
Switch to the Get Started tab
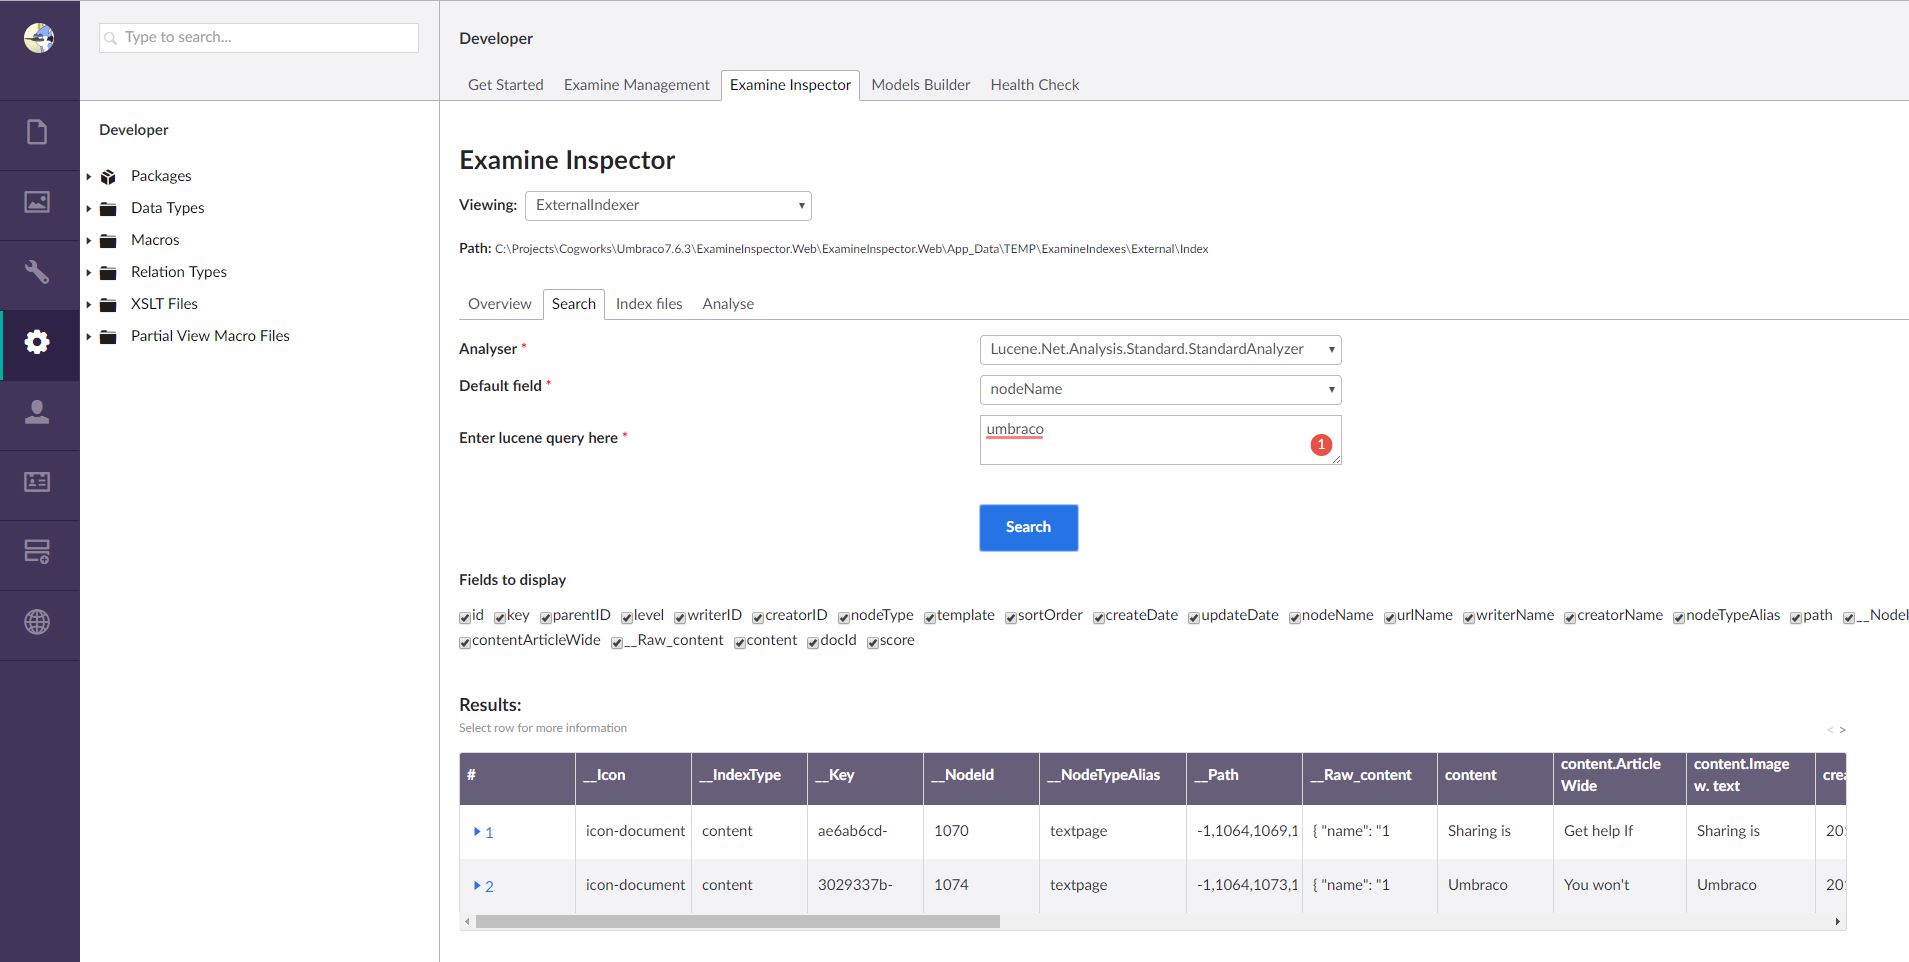click(x=506, y=85)
